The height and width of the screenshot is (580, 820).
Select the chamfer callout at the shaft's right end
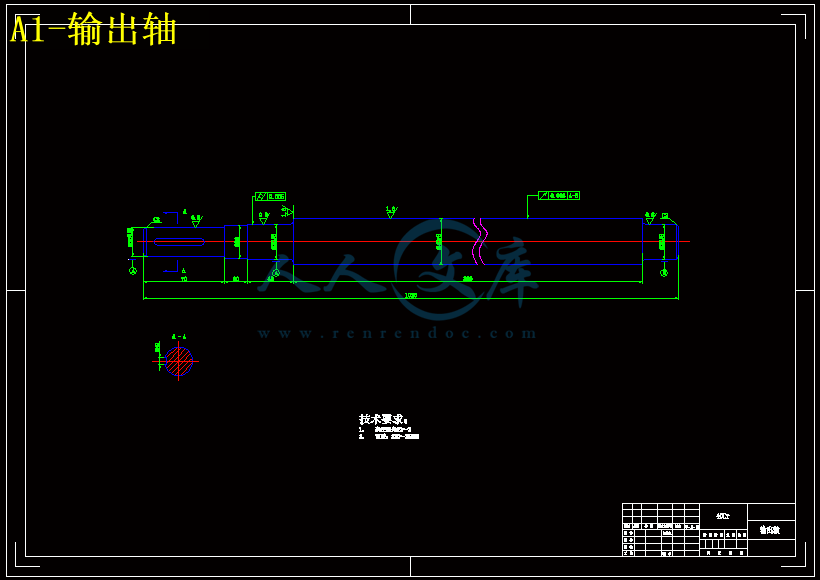[x=666, y=217]
